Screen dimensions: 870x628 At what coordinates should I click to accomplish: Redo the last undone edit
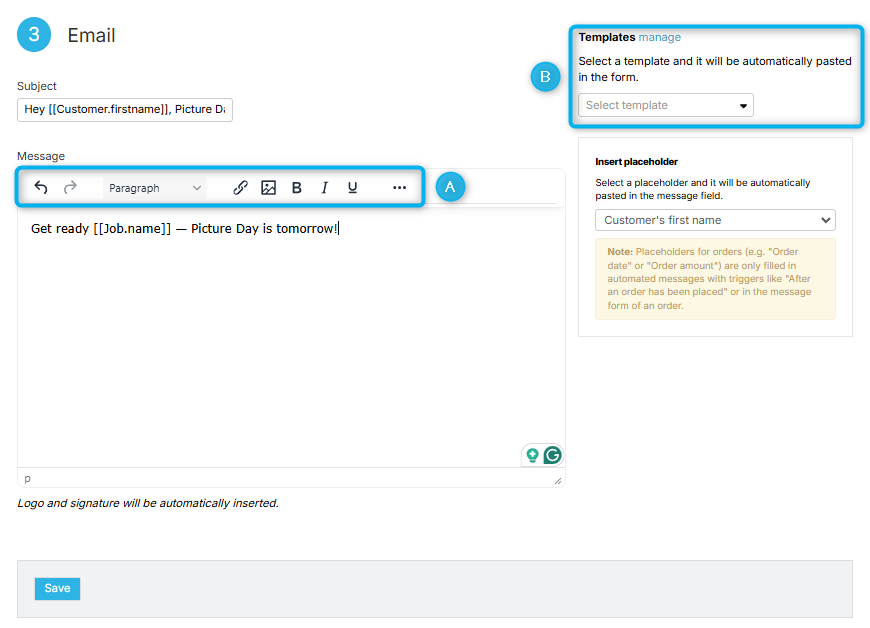[x=70, y=188]
